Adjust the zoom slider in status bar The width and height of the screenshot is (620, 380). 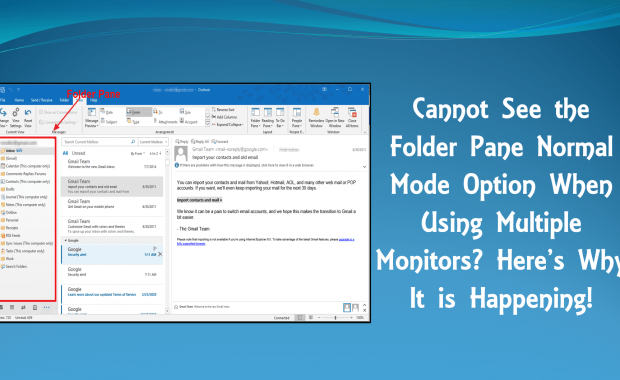point(335,318)
